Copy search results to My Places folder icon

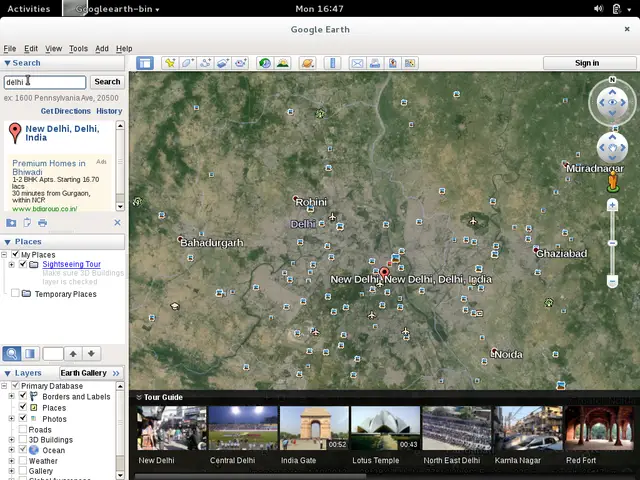coord(11,223)
